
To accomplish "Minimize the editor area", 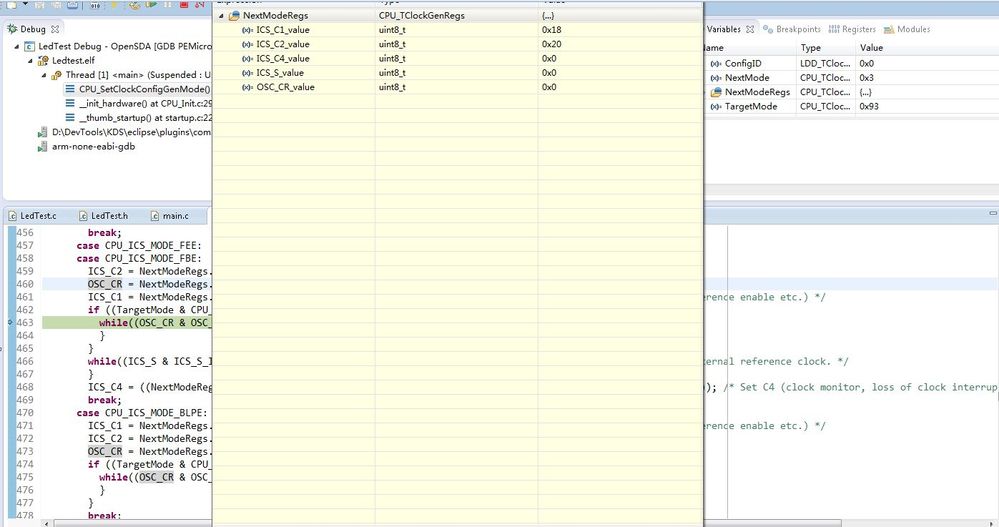I will [x=993, y=213].
